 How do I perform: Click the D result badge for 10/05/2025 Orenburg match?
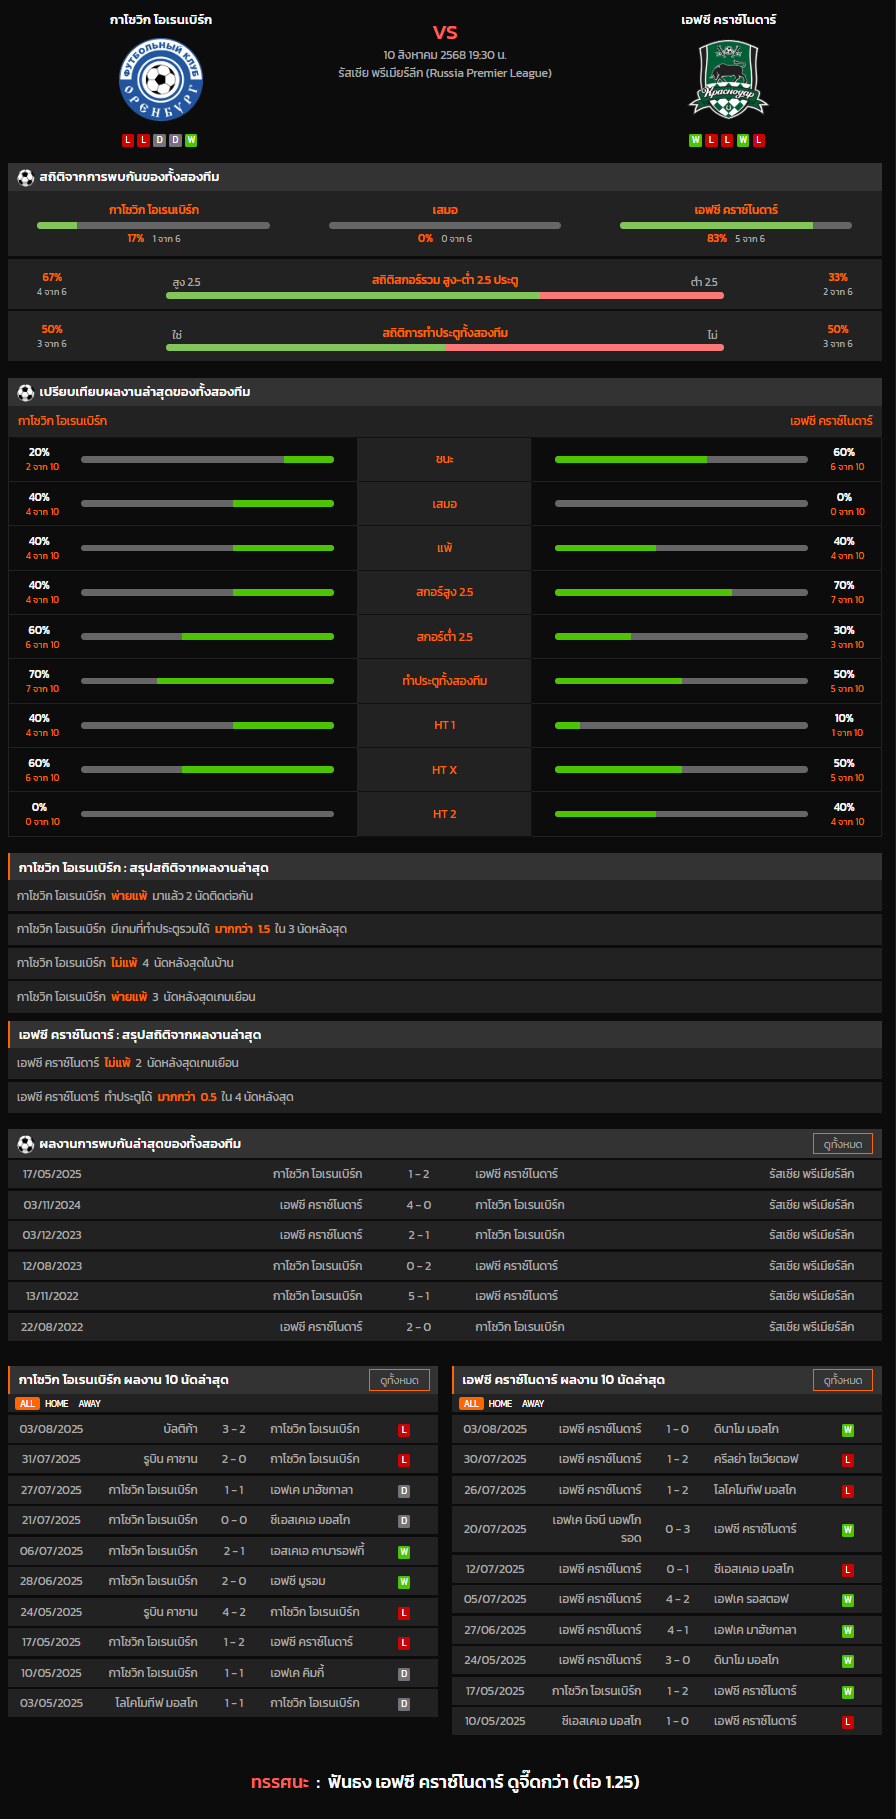pos(404,1674)
